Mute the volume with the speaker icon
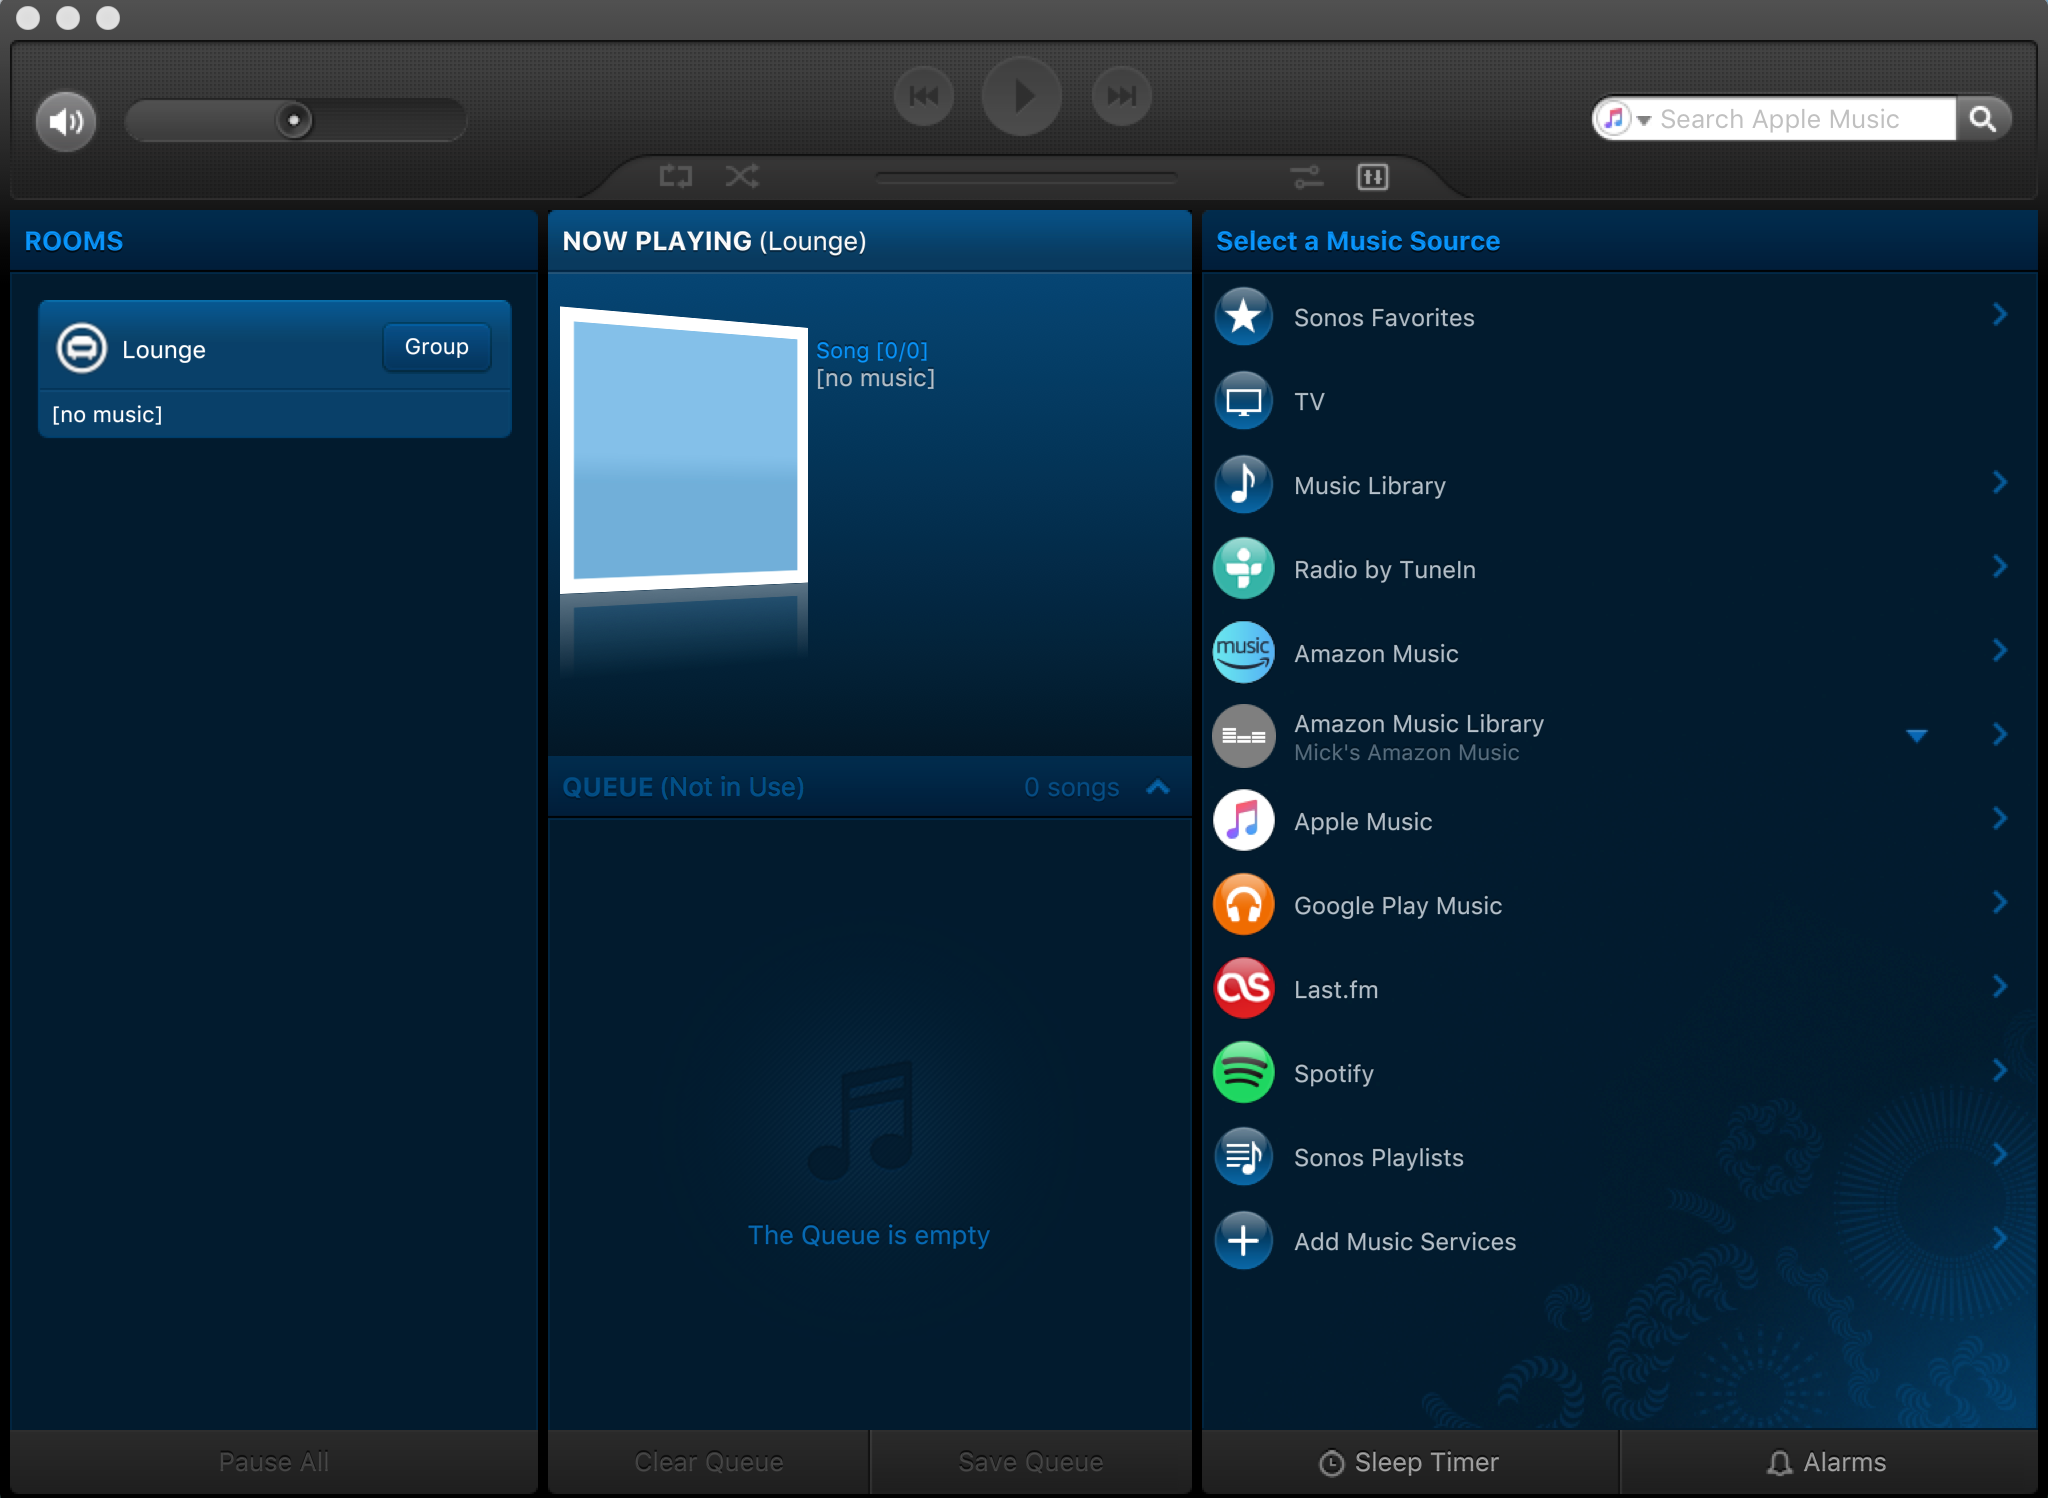Screen dimensions: 2048x1498 click(x=66, y=121)
